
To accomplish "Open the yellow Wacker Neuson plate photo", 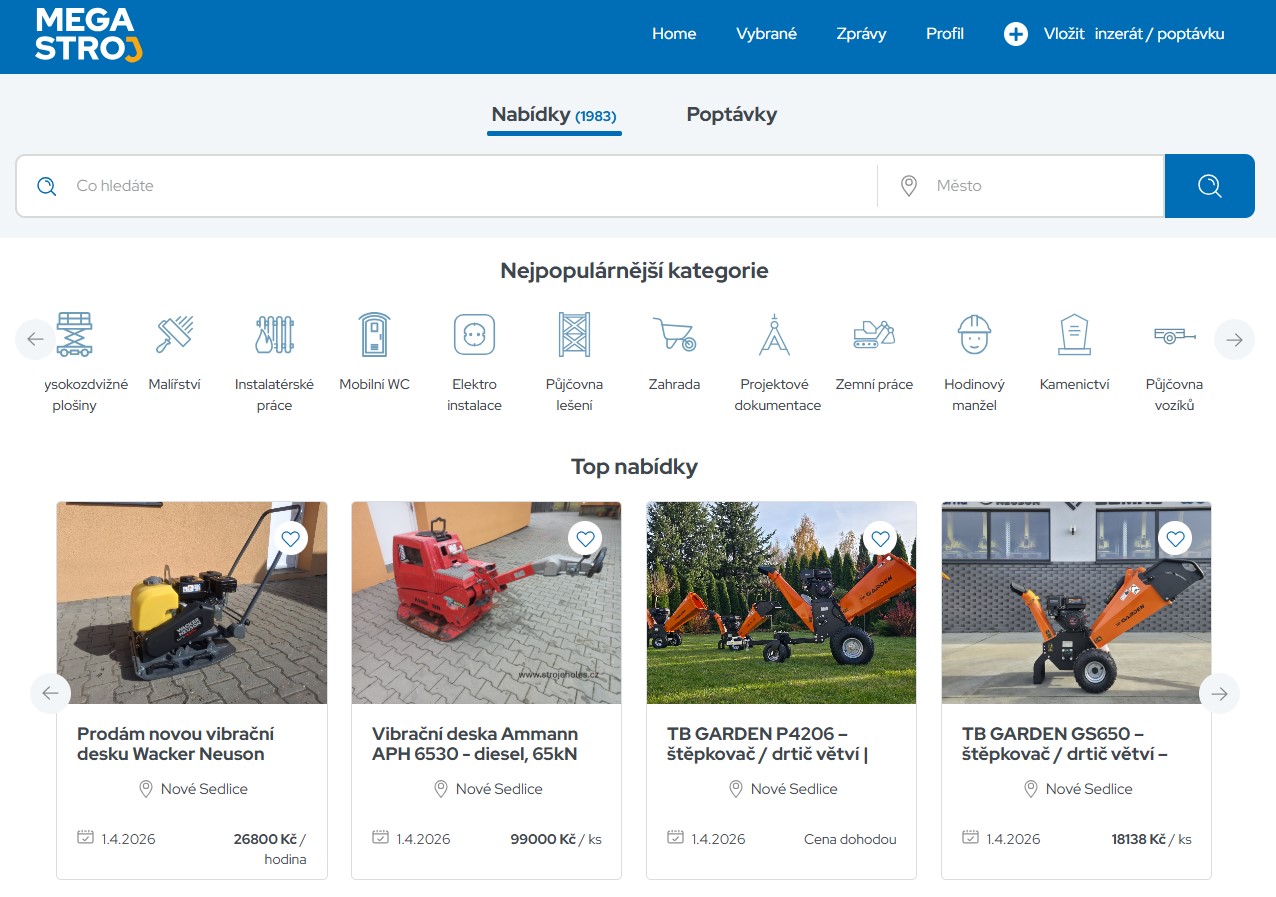I will (x=192, y=603).
